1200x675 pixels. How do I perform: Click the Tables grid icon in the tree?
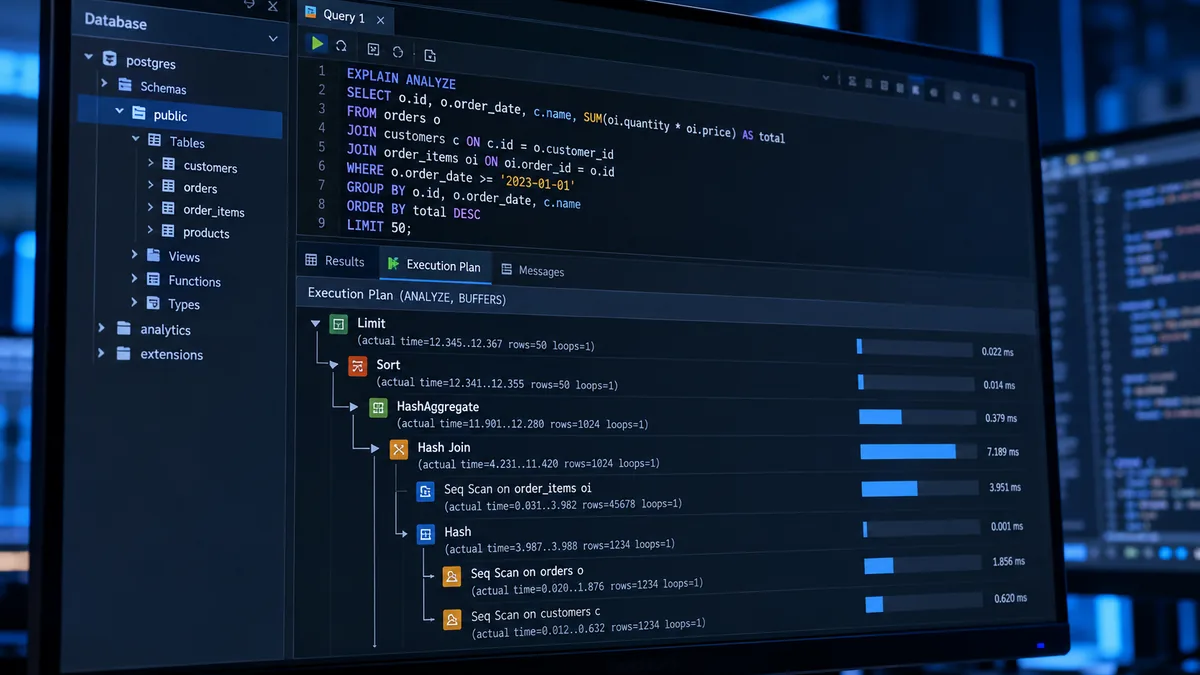point(154,141)
